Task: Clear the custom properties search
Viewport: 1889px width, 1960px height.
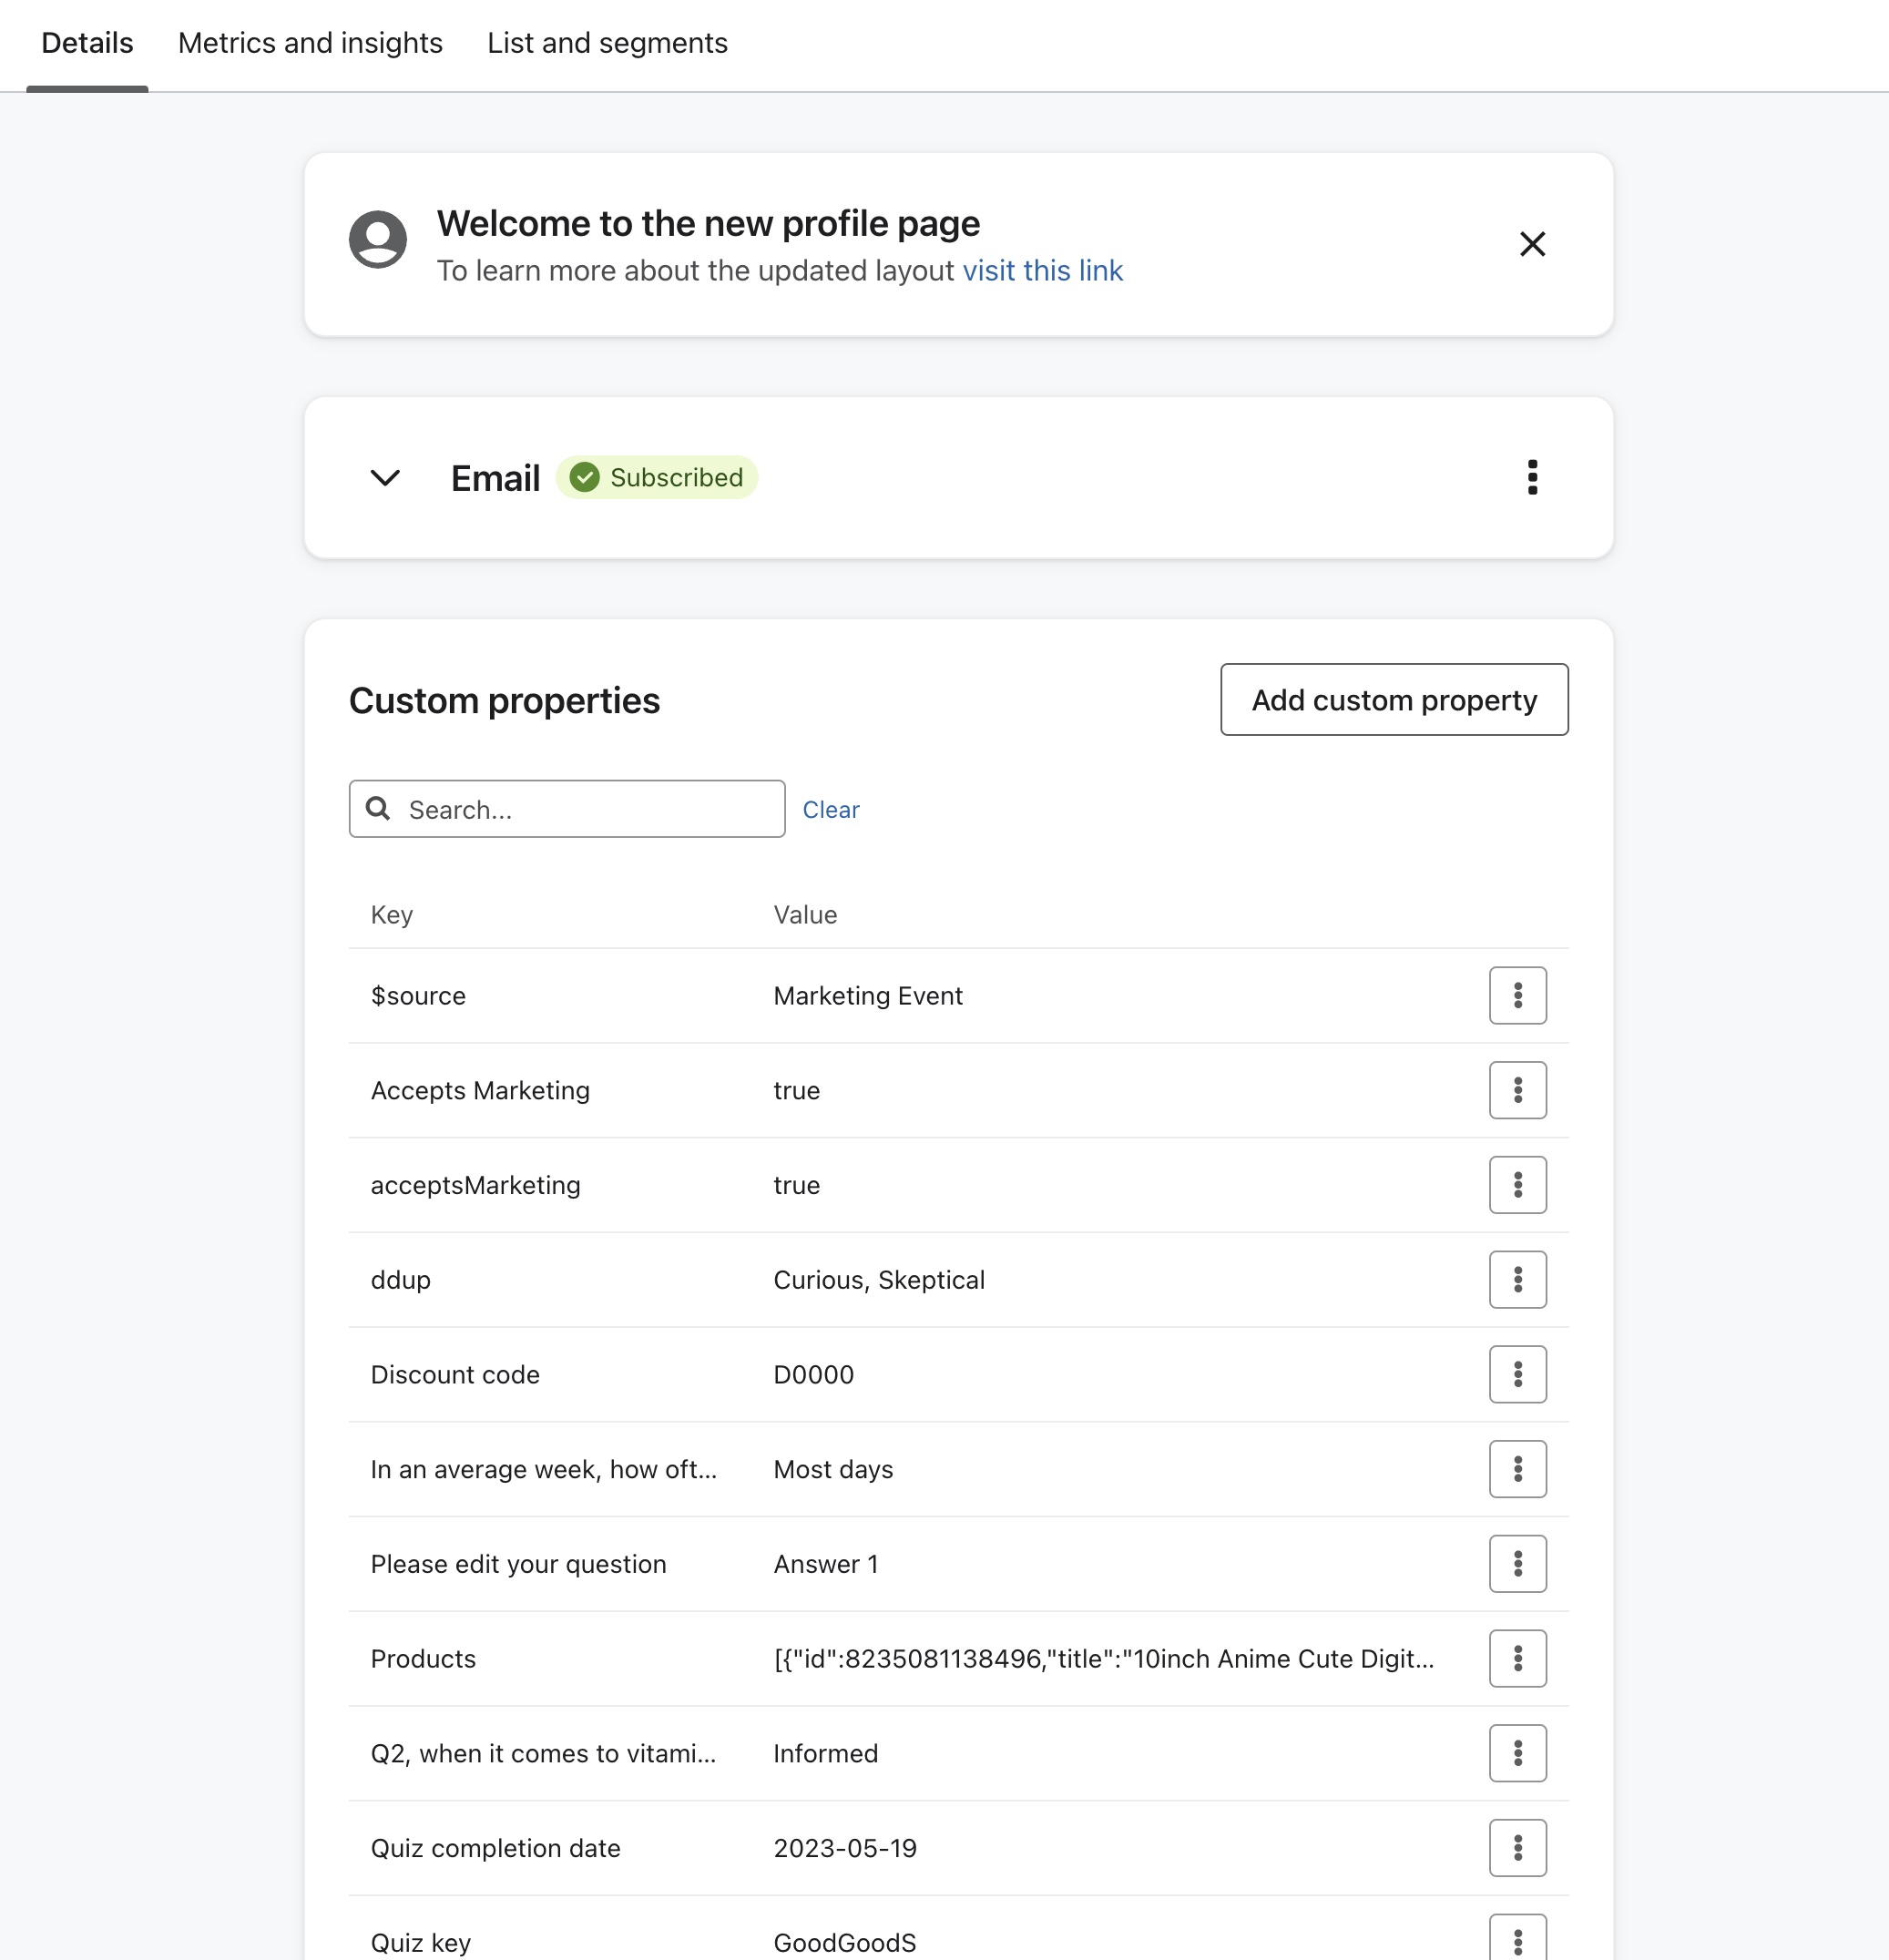Action: (x=830, y=809)
